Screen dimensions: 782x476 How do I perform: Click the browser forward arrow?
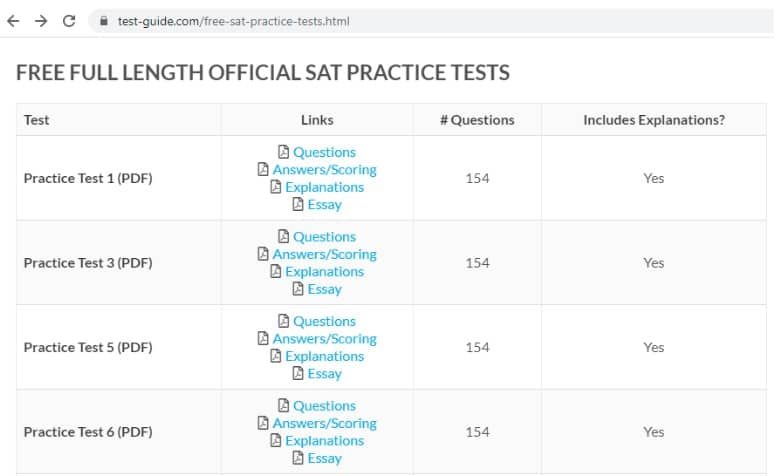tap(41, 20)
